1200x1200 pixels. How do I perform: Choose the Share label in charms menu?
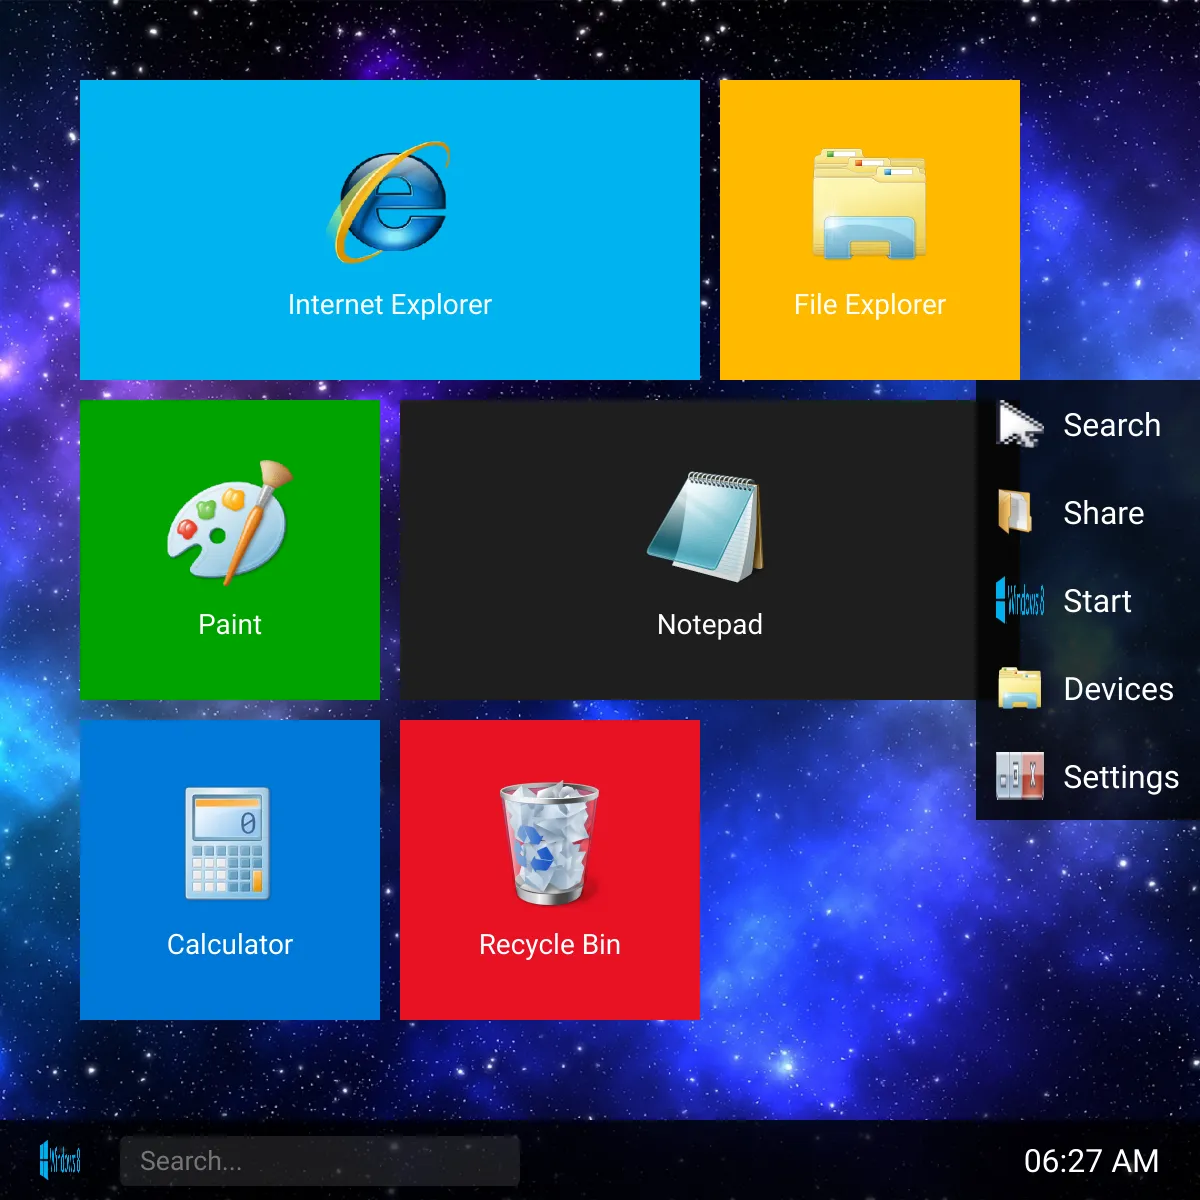(x=1103, y=513)
